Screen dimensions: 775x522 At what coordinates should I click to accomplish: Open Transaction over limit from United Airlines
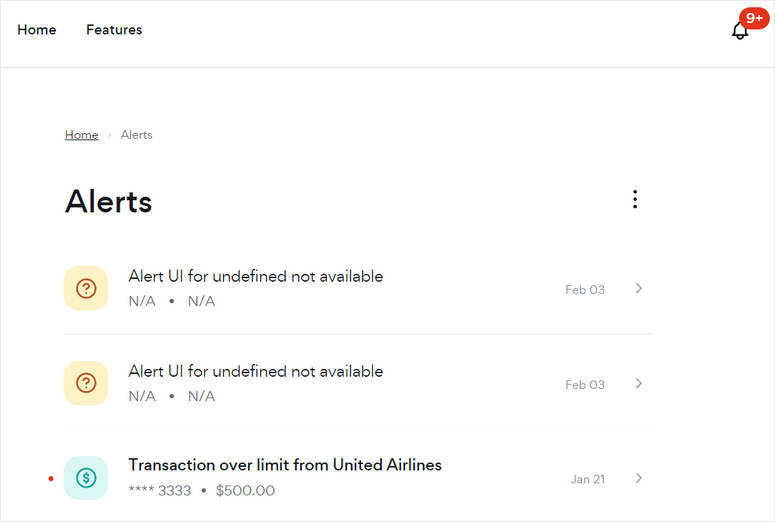pos(285,465)
